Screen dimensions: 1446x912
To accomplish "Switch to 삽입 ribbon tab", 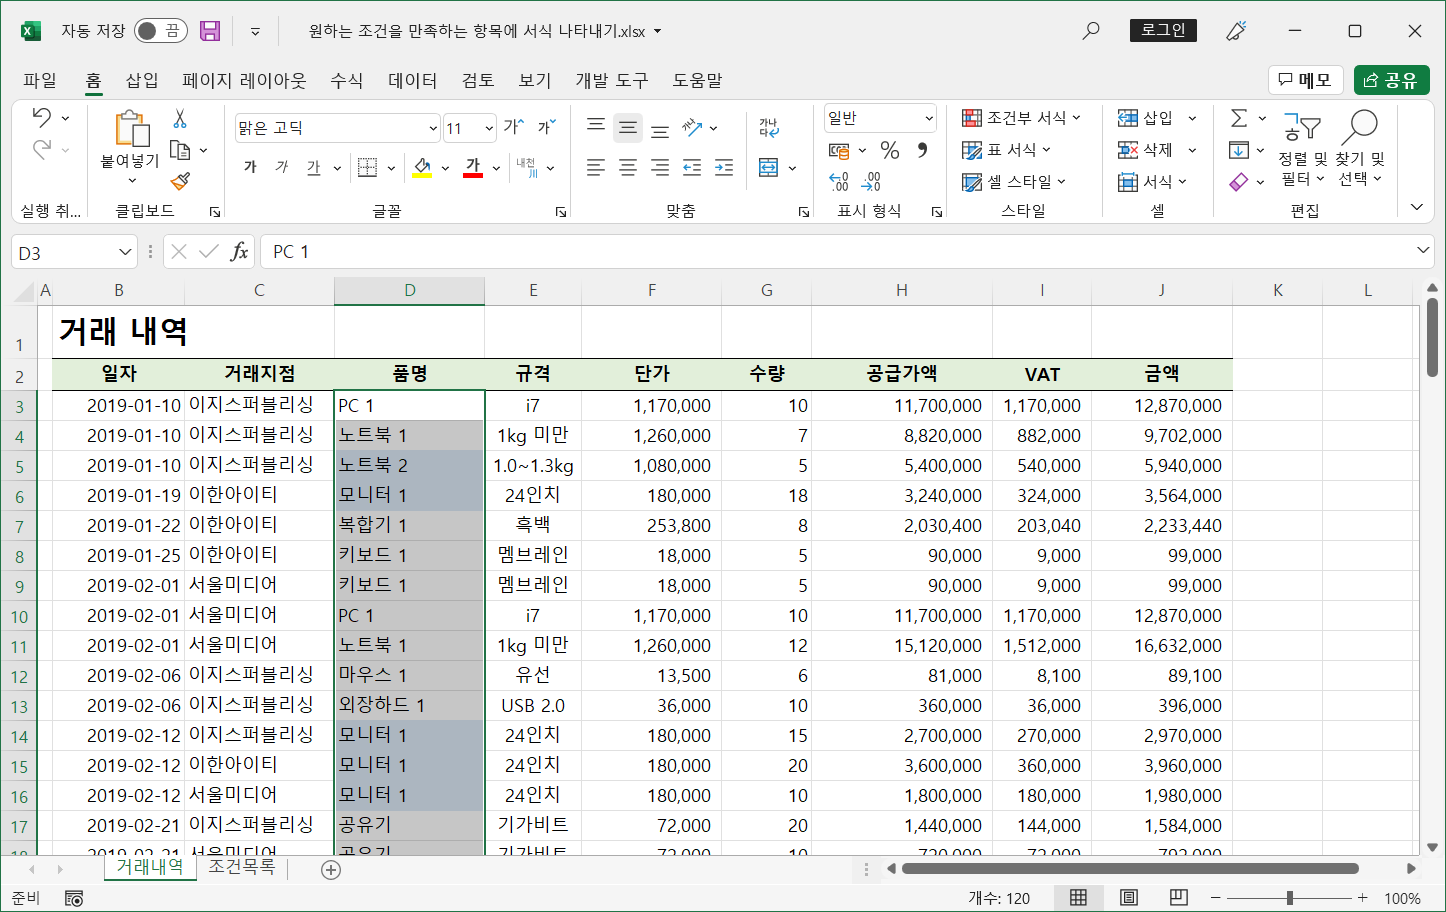I will point(142,80).
